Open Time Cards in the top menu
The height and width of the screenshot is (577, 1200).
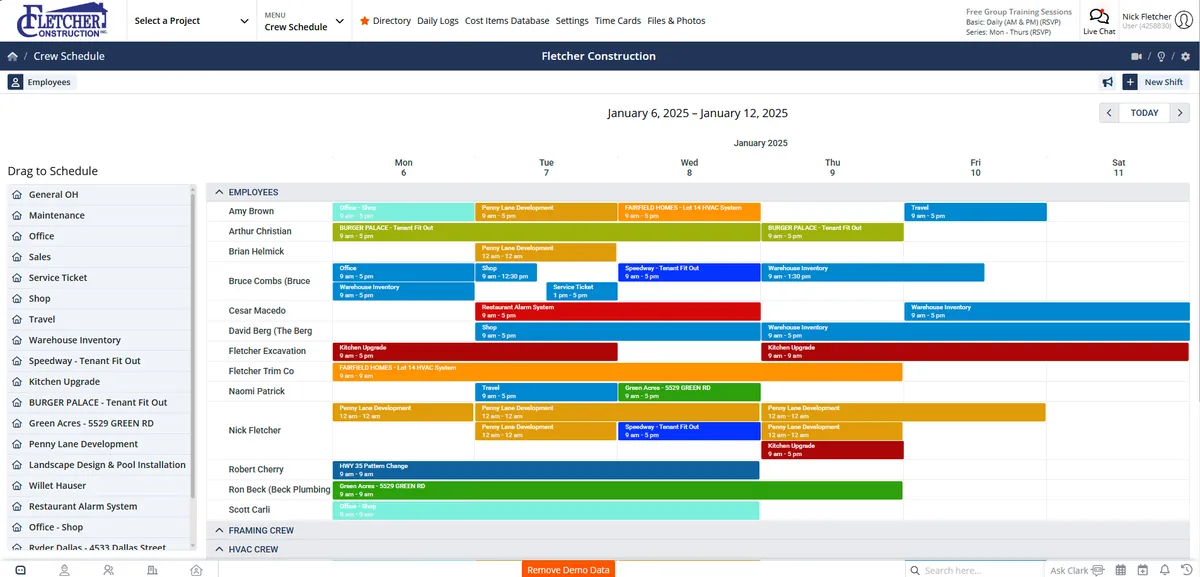click(x=618, y=20)
